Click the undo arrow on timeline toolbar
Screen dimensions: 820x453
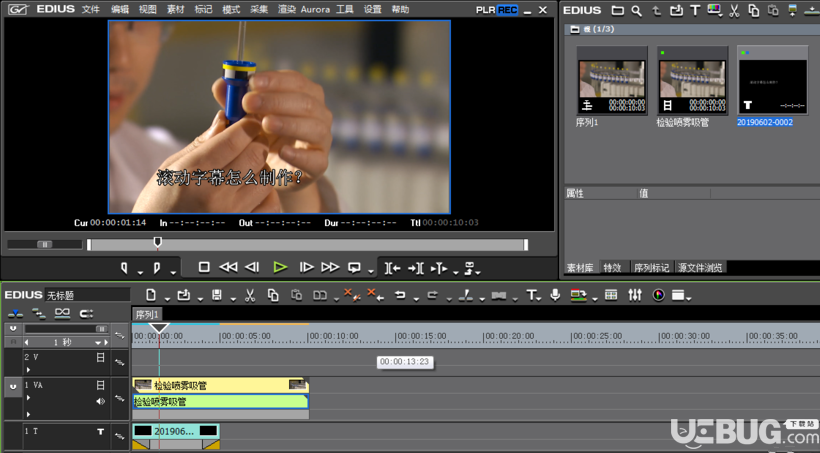(400, 295)
